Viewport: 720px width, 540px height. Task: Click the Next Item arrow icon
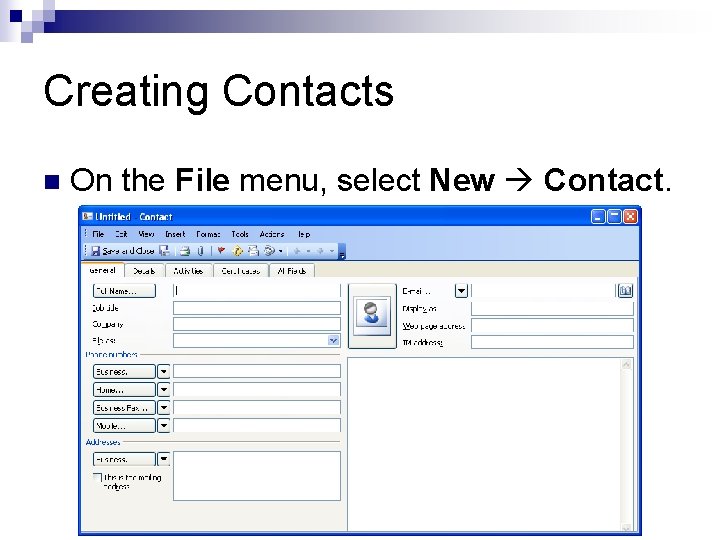[x=320, y=251]
